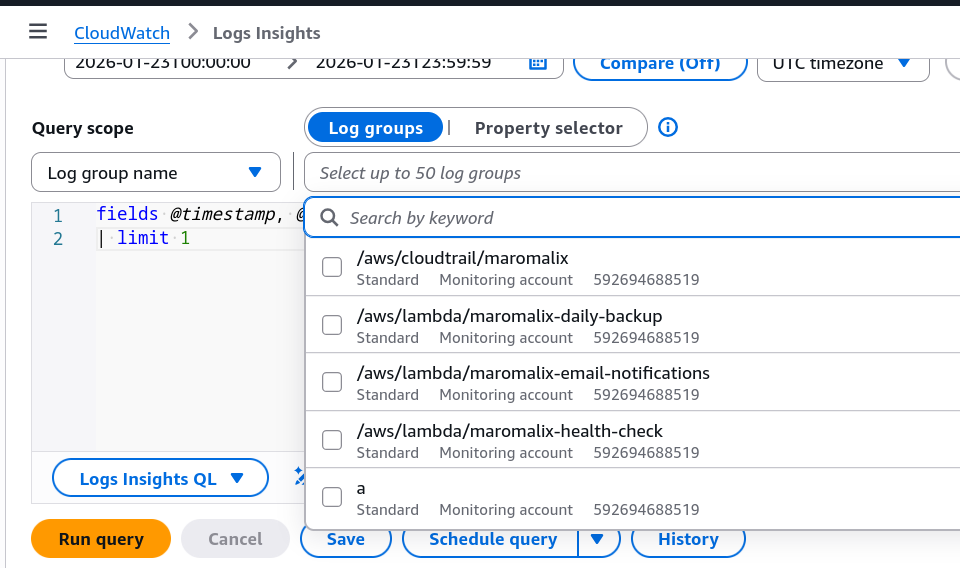Switch to the Property selector tab
The width and height of the screenshot is (960, 568).
coord(548,128)
